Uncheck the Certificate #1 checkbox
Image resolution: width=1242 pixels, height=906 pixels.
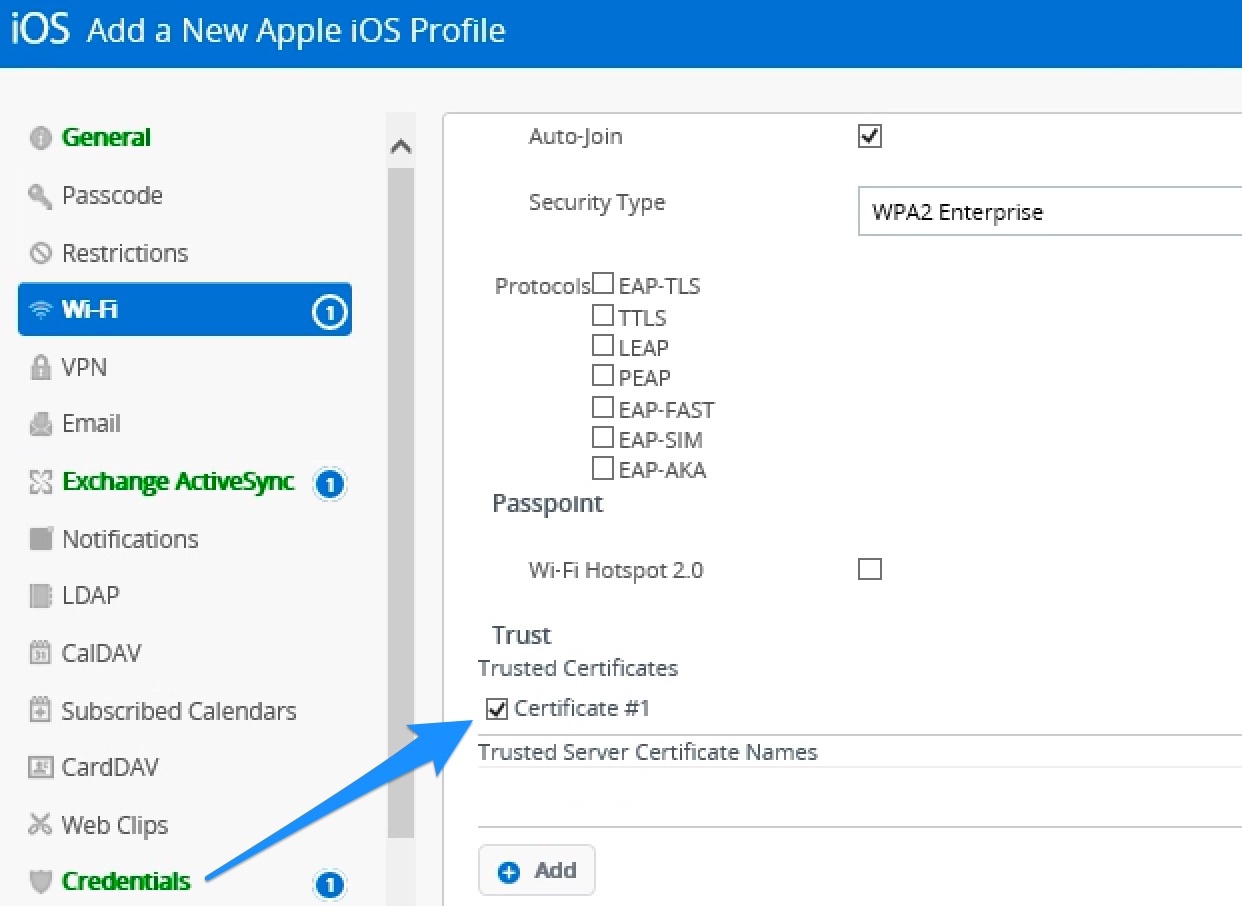496,710
